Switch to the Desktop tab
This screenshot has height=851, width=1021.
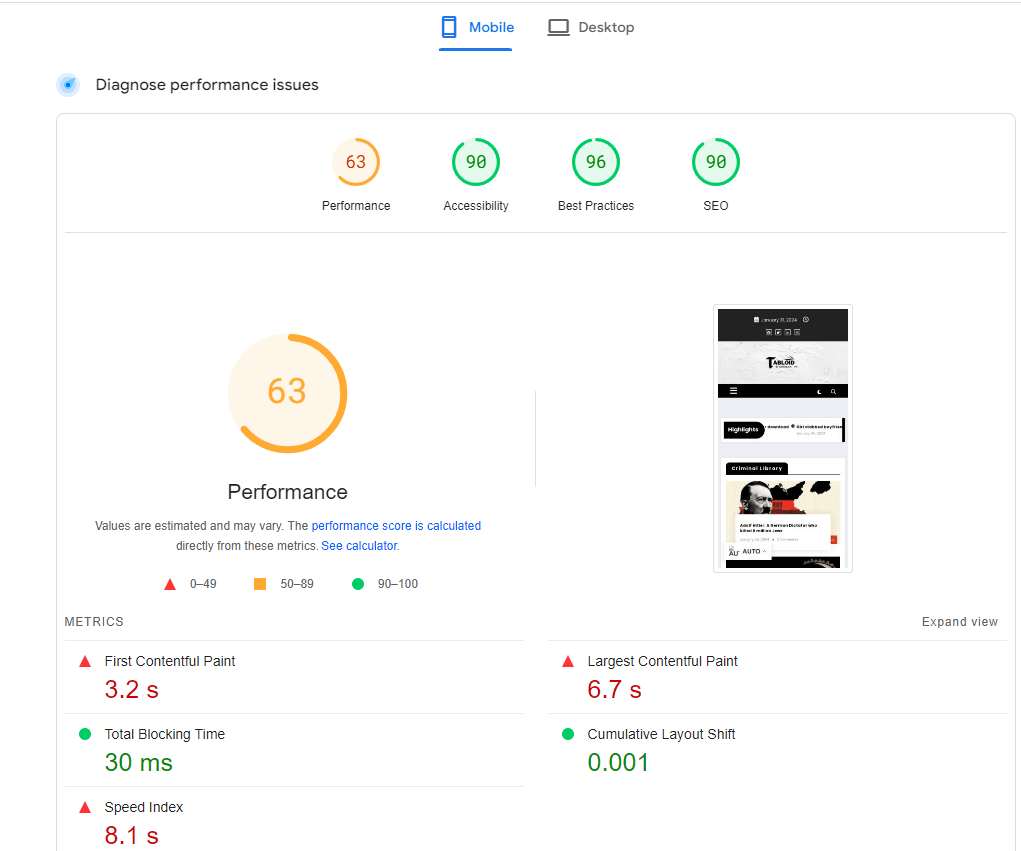tap(605, 27)
